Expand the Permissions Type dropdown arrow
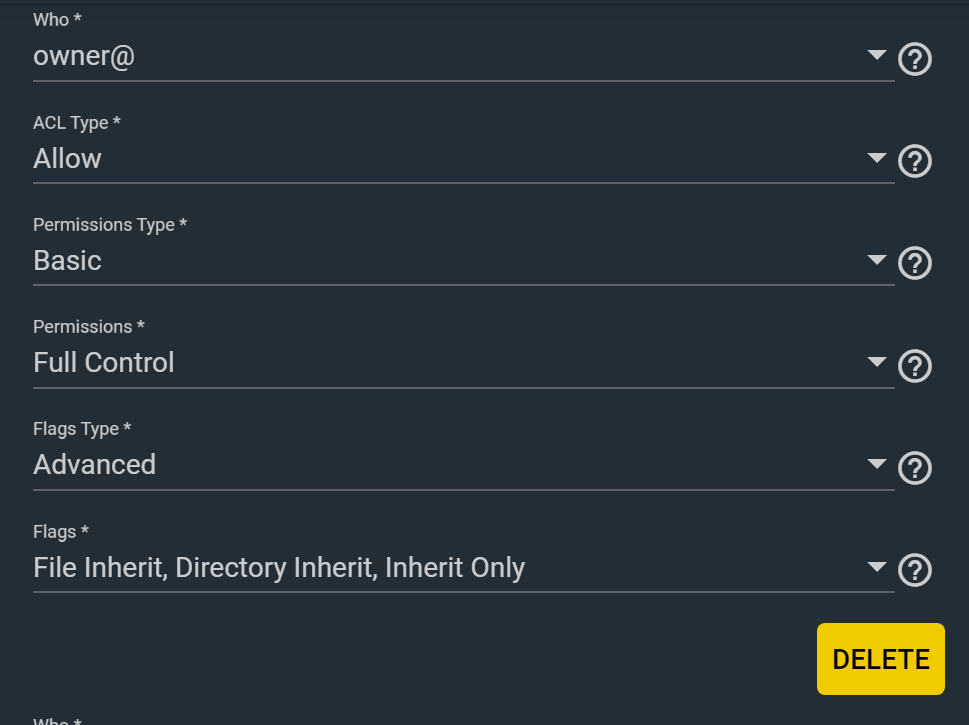Viewport: 969px width, 725px height. click(877, 260)
